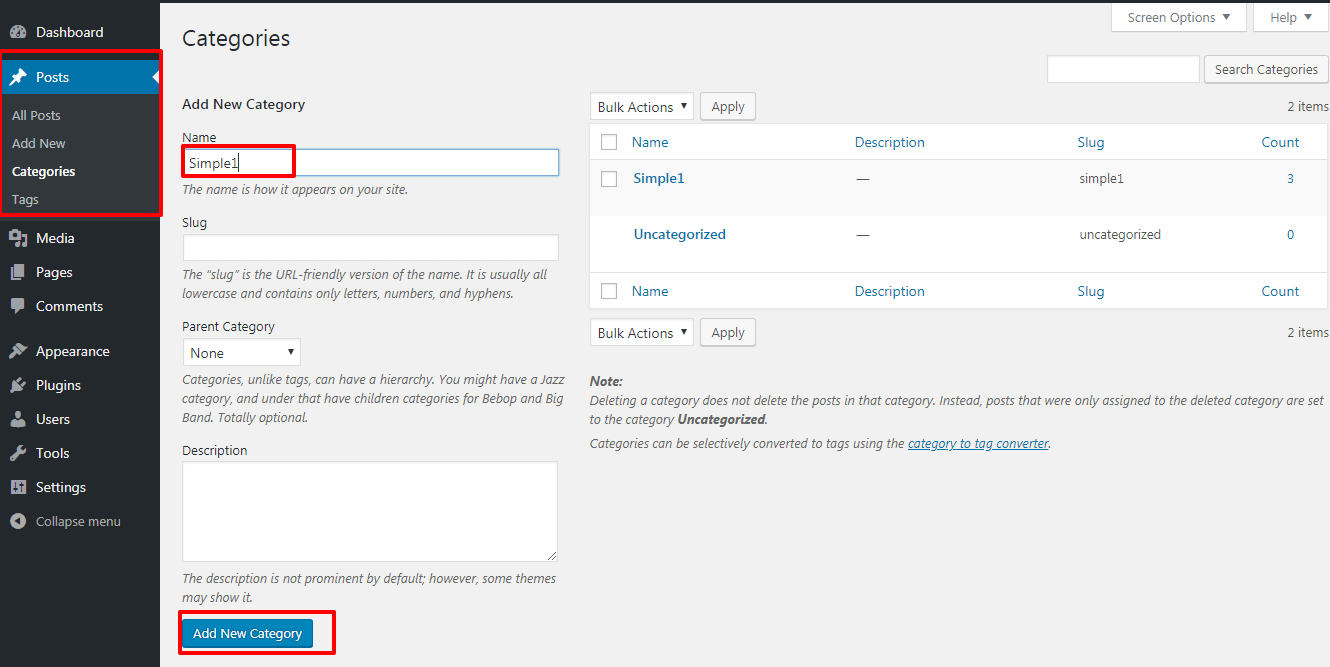Open the top Bulk Actions dropdown

click(642, 107)
